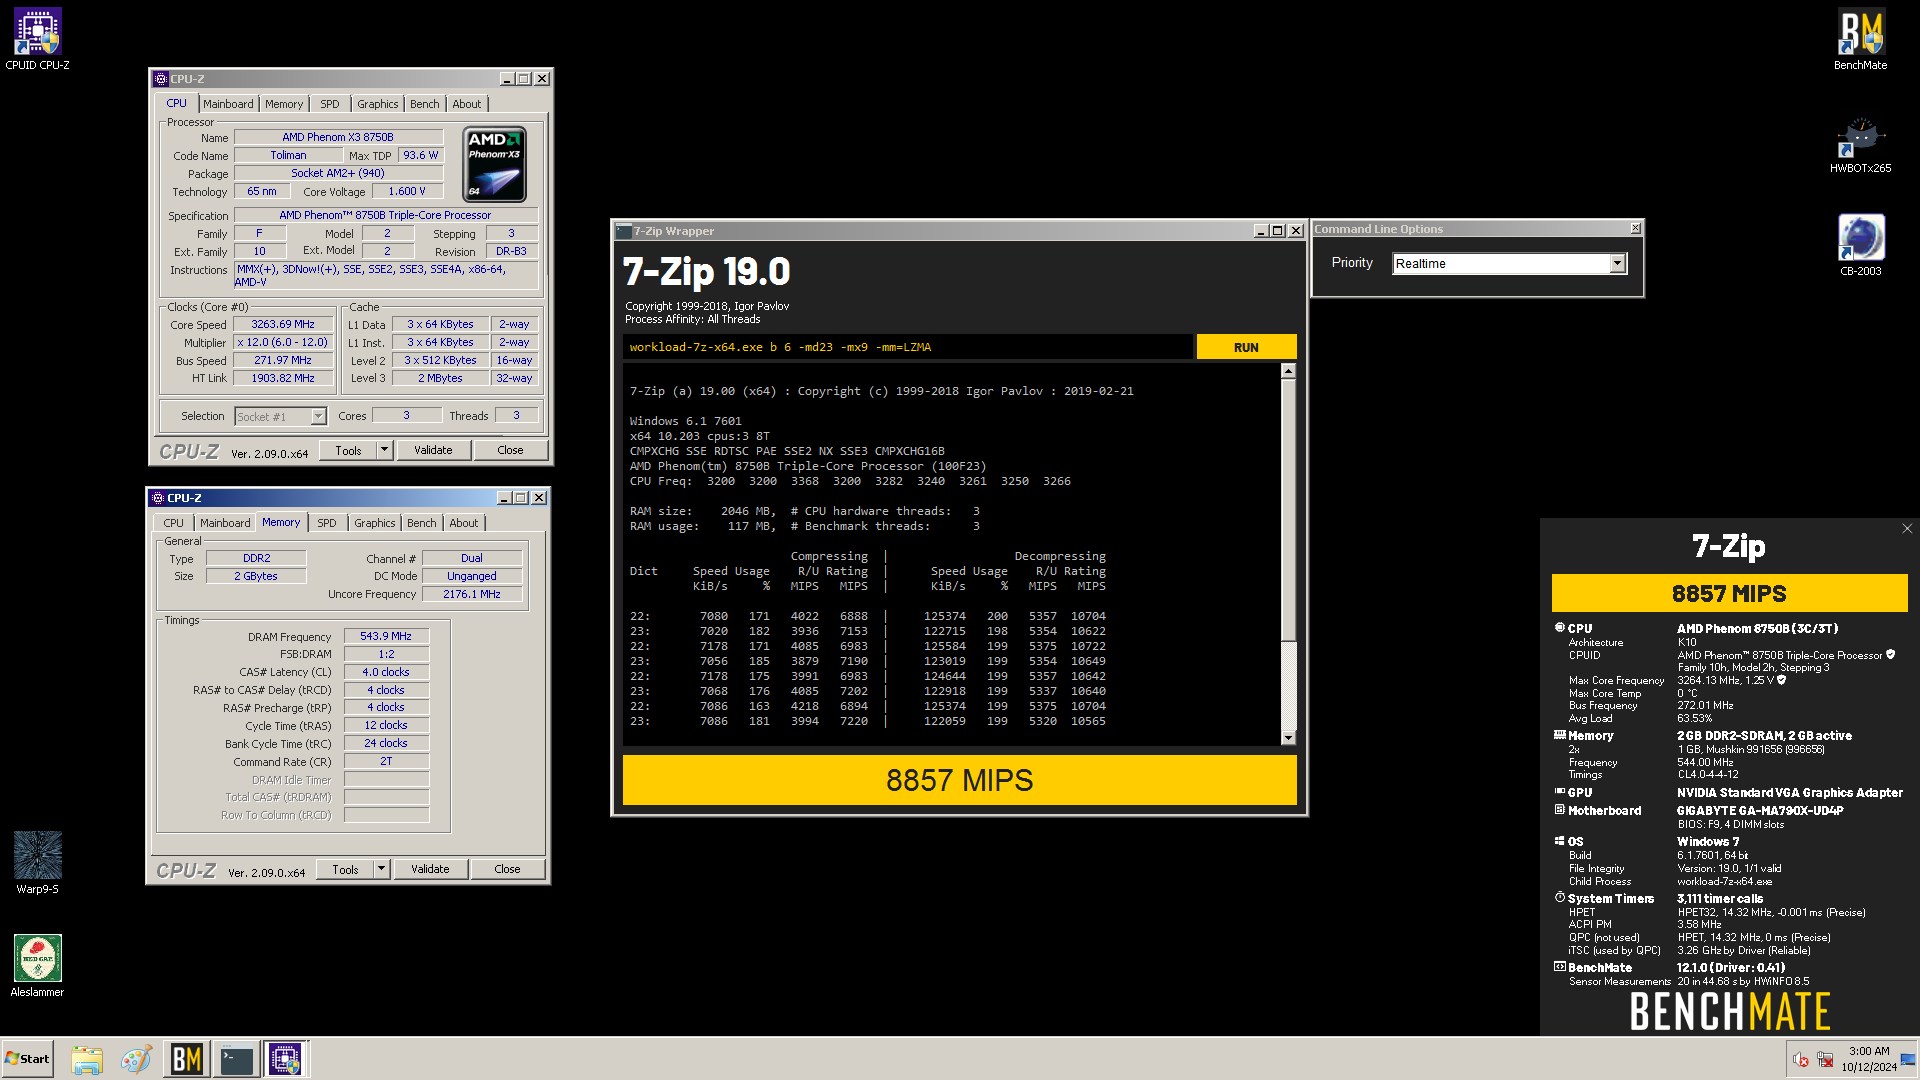Click Validate in top CPU-Z window
Image resolution: width=1920 pixels, height=1080 pixels.
coord(433,451)
